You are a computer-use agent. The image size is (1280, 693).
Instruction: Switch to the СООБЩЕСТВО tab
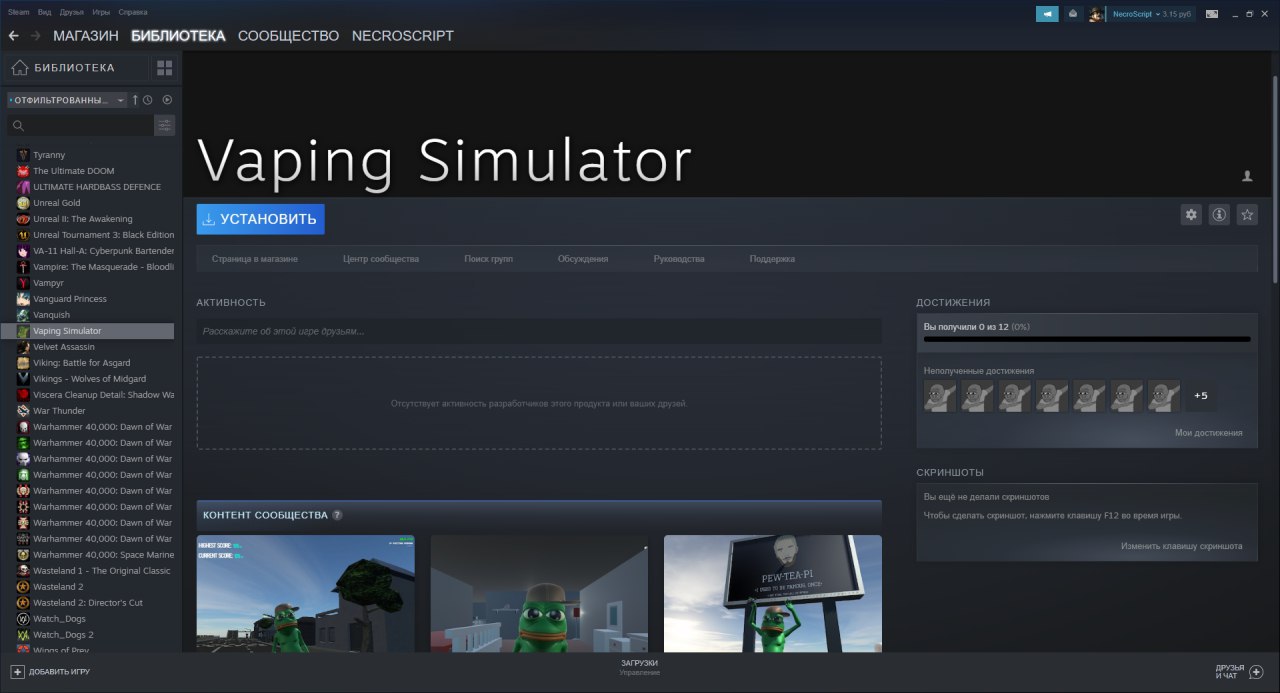click(289, 36)
